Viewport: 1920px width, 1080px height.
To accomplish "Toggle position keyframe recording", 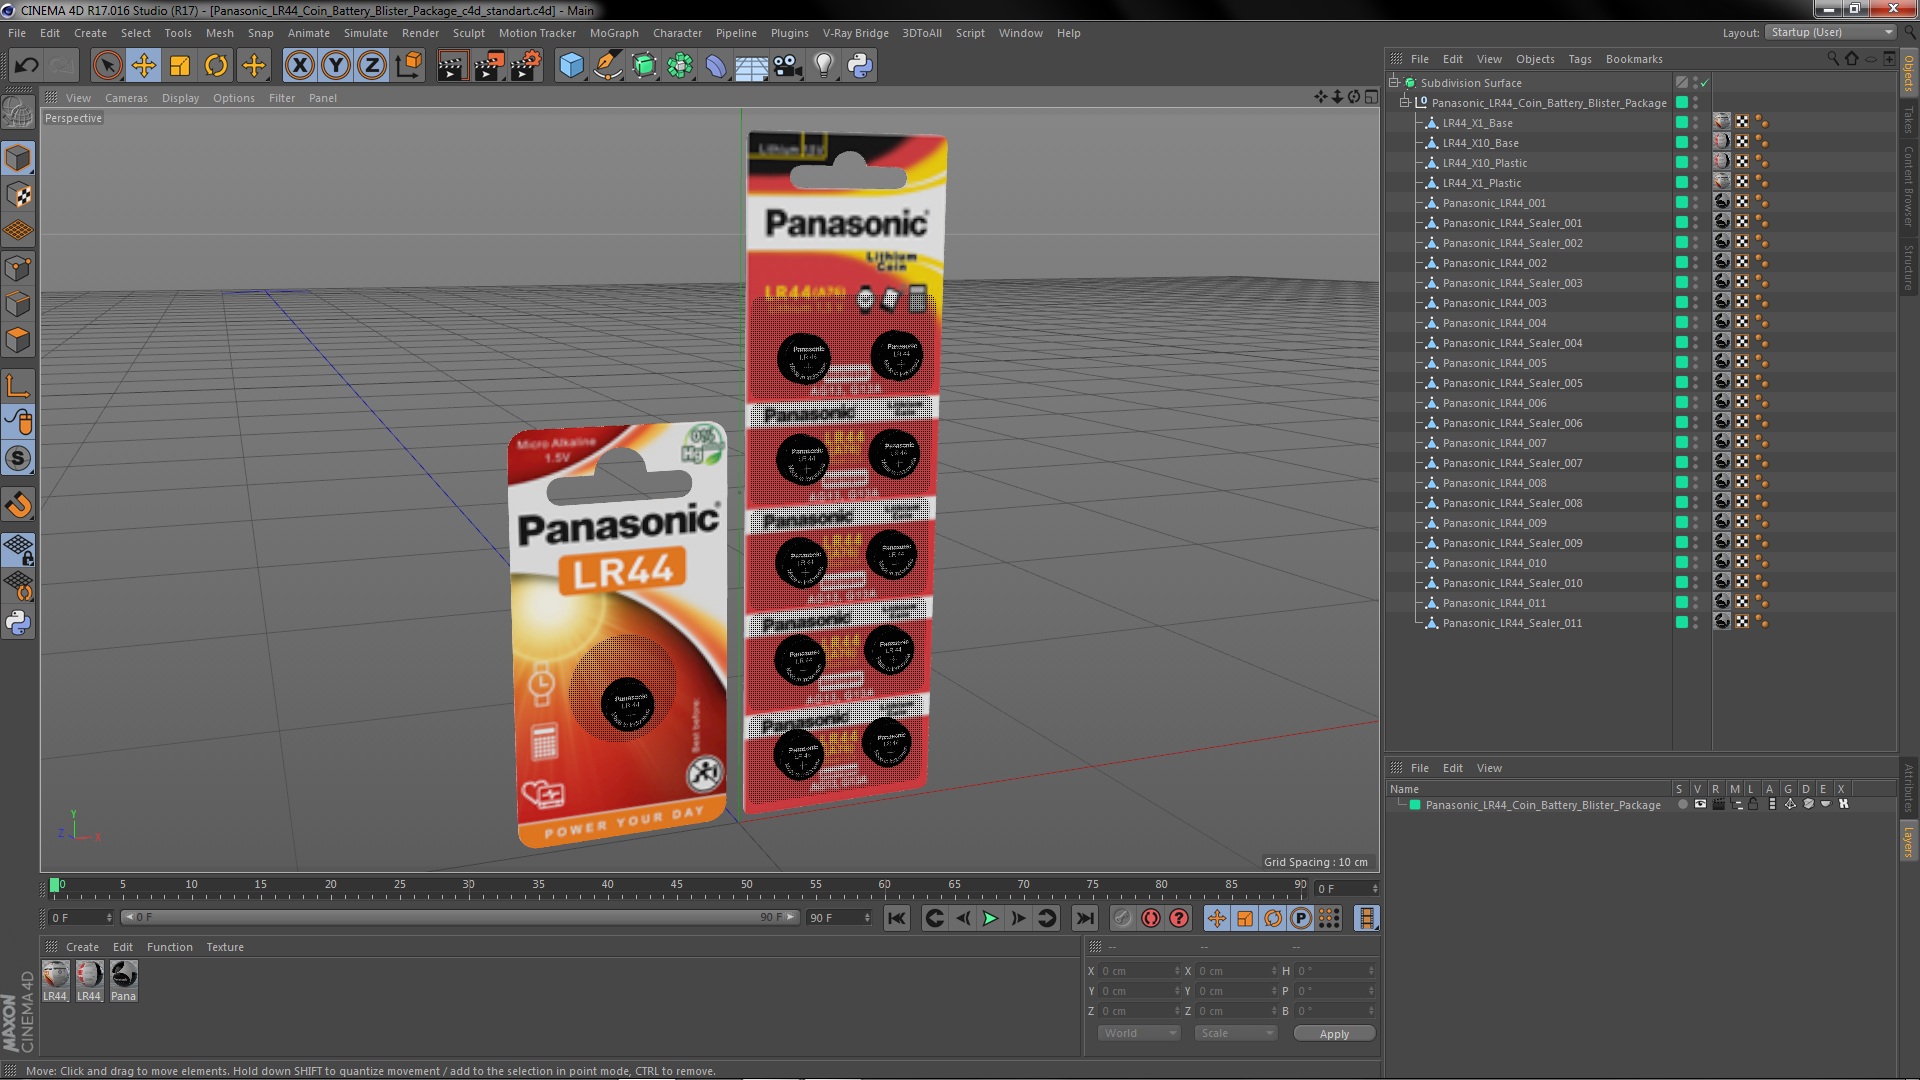I will (1217, 918).
